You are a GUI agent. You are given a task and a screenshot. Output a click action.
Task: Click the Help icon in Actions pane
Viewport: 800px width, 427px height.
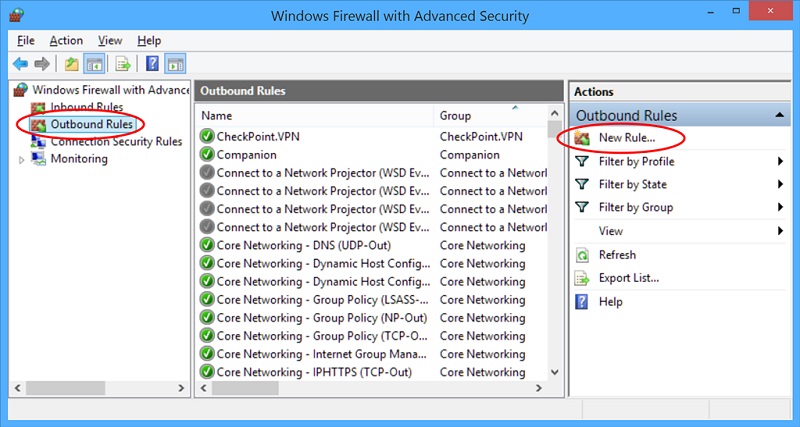point(582,302)
